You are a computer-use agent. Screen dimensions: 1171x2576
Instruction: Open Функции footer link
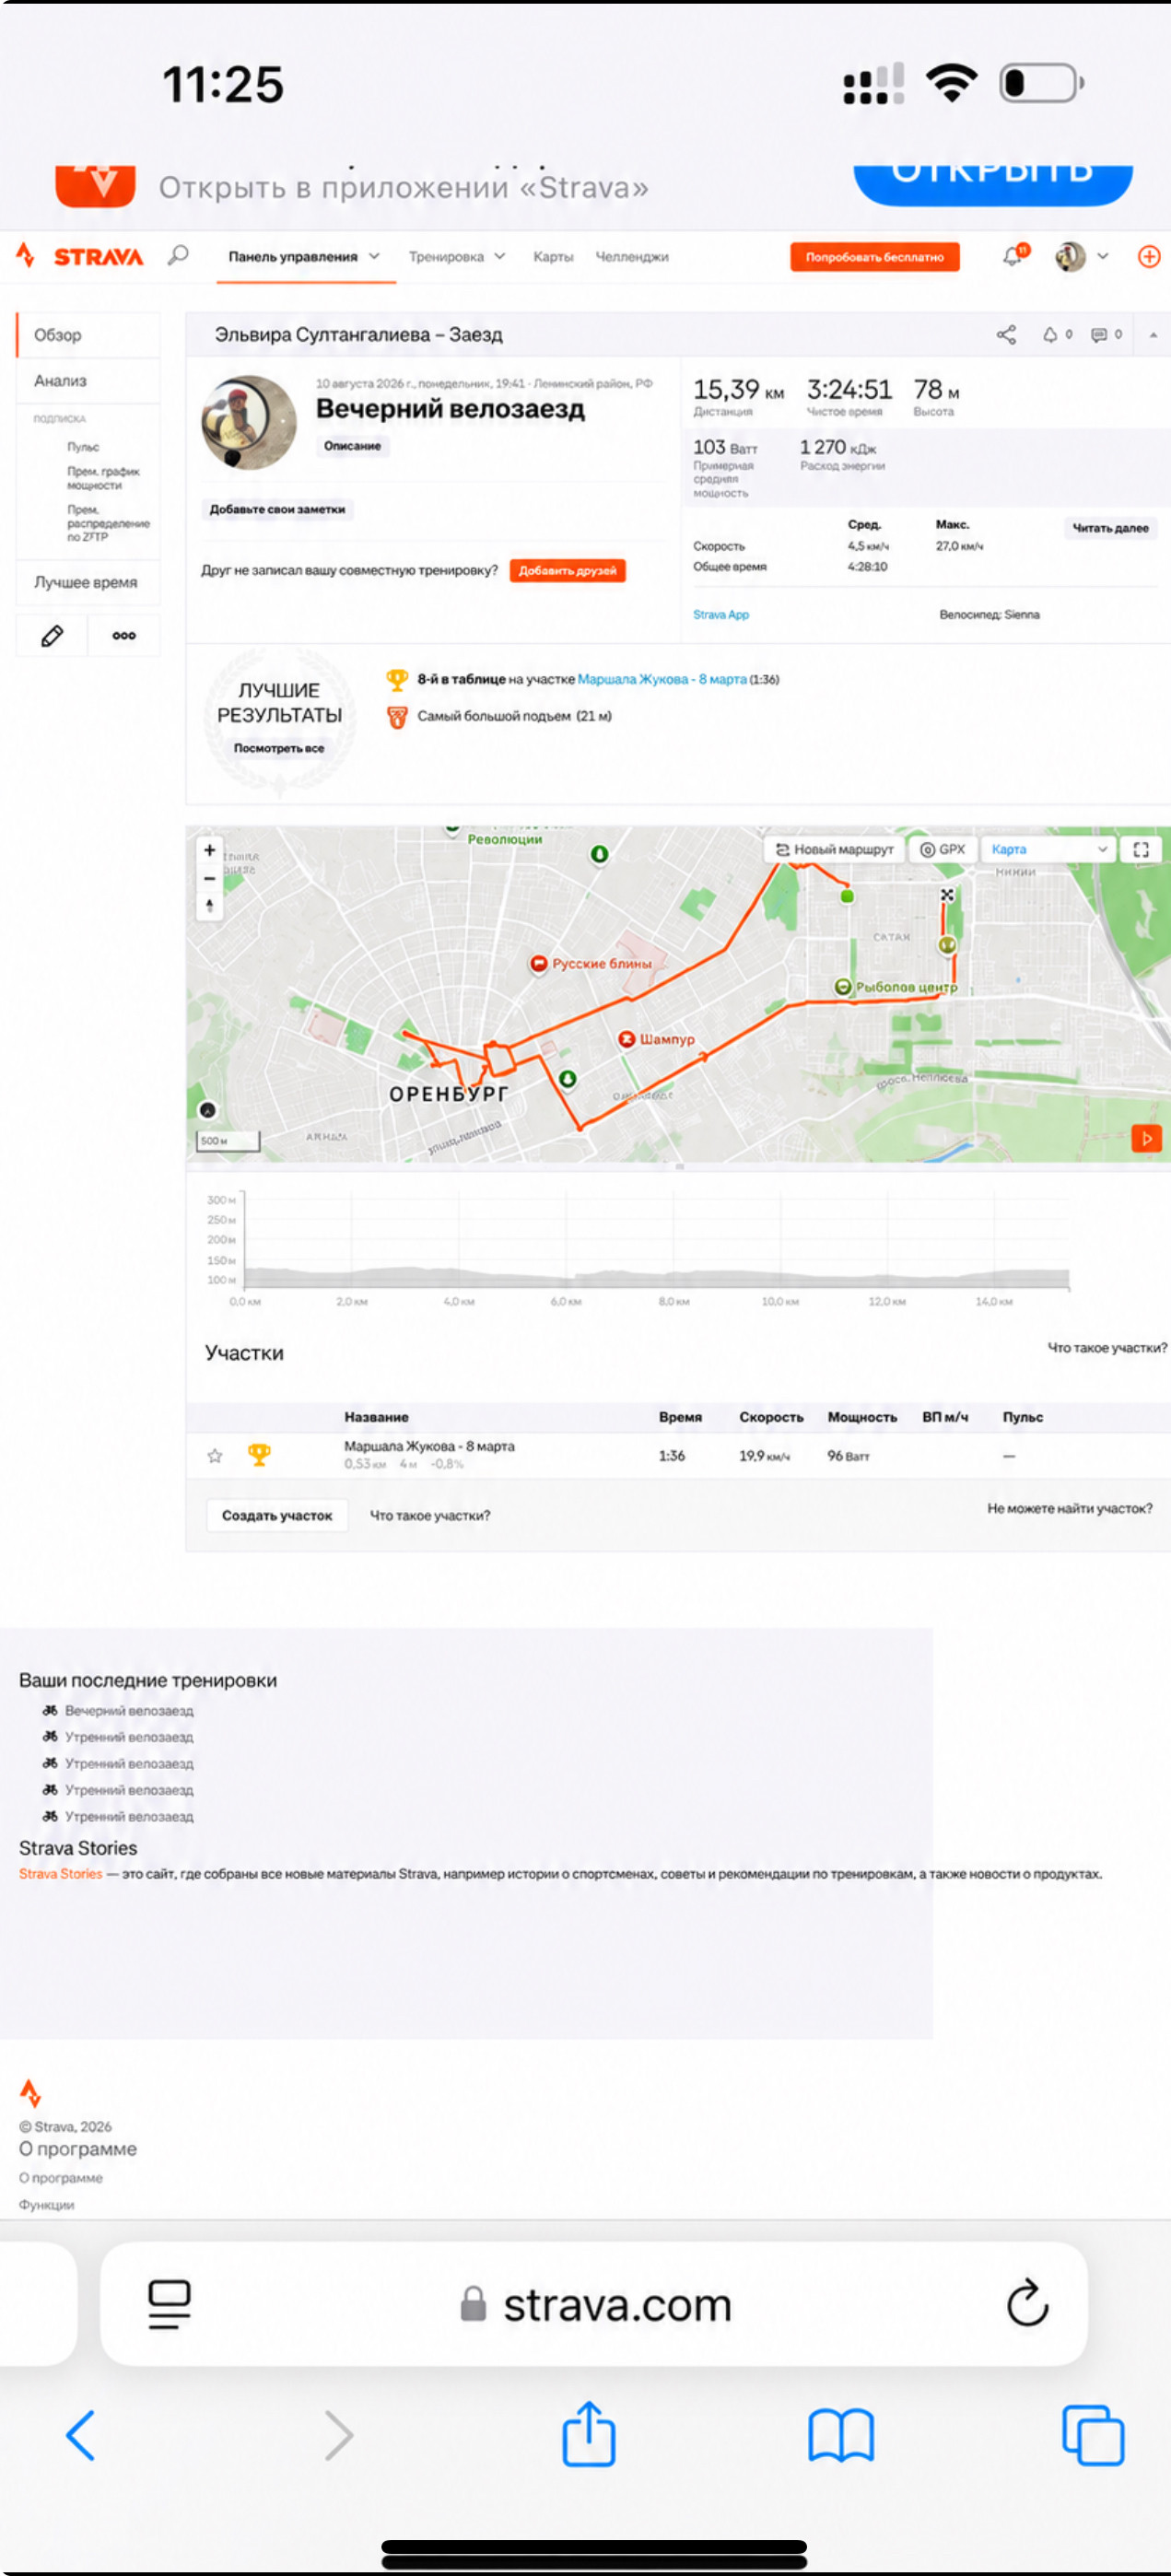[46, 2205]
